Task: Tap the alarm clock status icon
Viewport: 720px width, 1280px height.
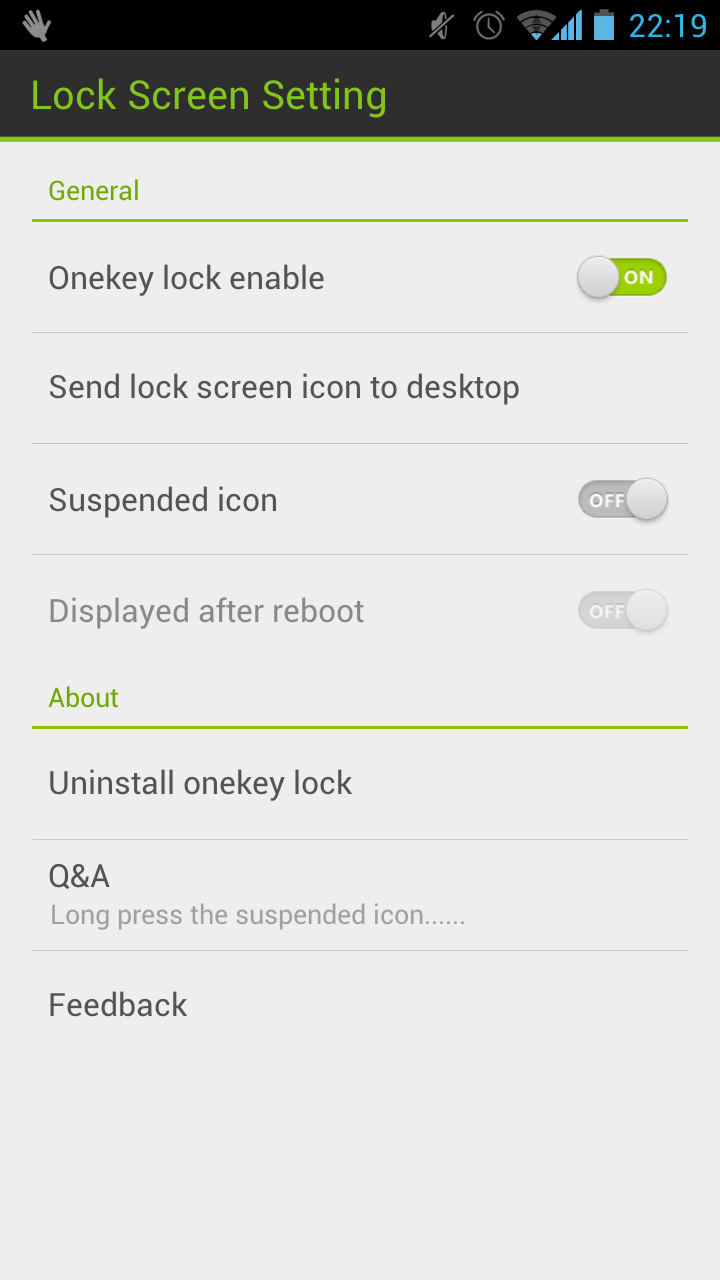Action: tap(489, 25)
